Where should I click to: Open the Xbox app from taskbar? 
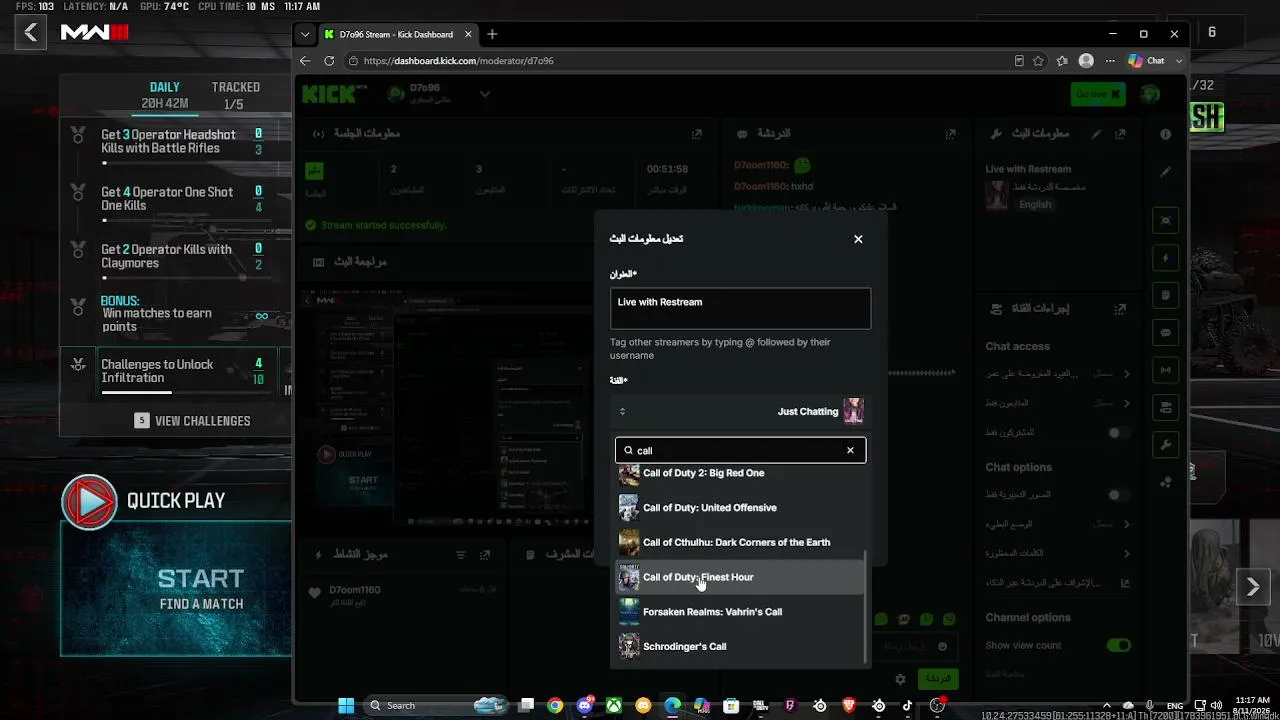coord(614,705)
